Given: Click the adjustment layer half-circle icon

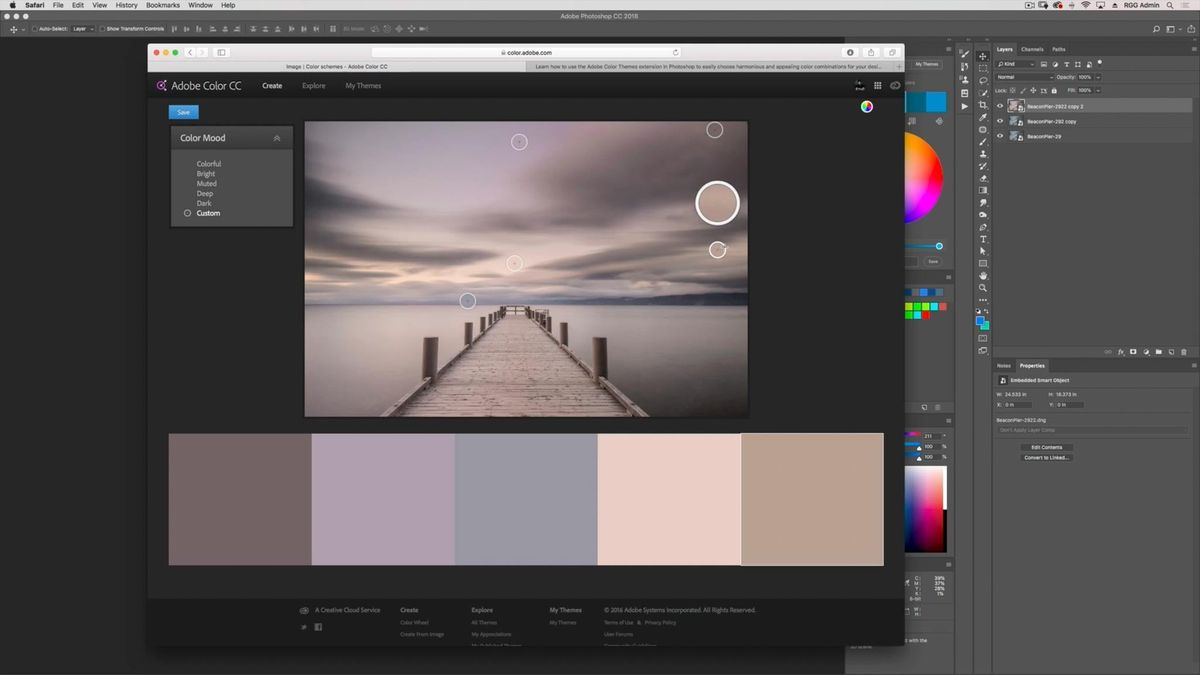Looking at the screenshot, I should [1146, 352].
